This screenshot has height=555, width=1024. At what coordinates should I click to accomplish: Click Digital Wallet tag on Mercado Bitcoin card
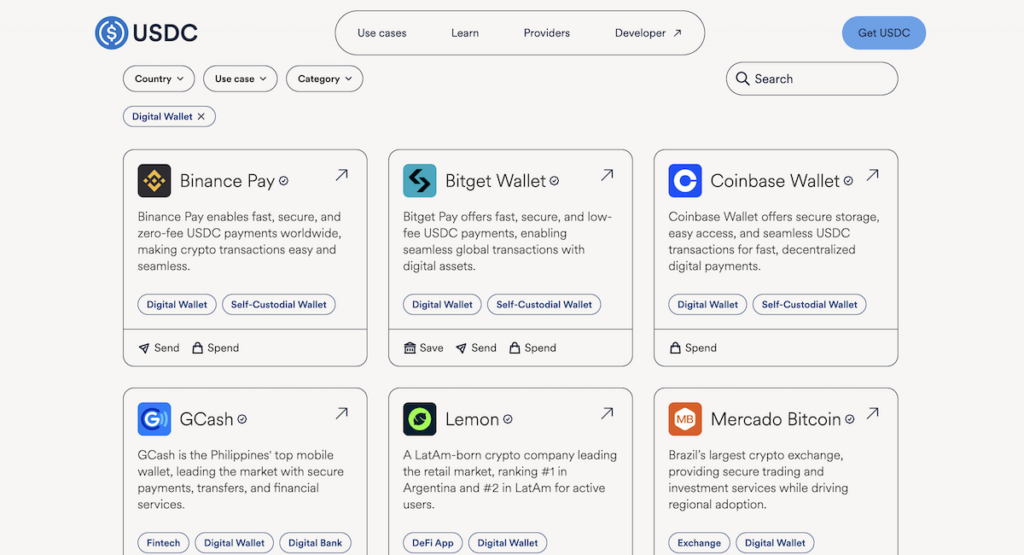click(x=775, y=543)
